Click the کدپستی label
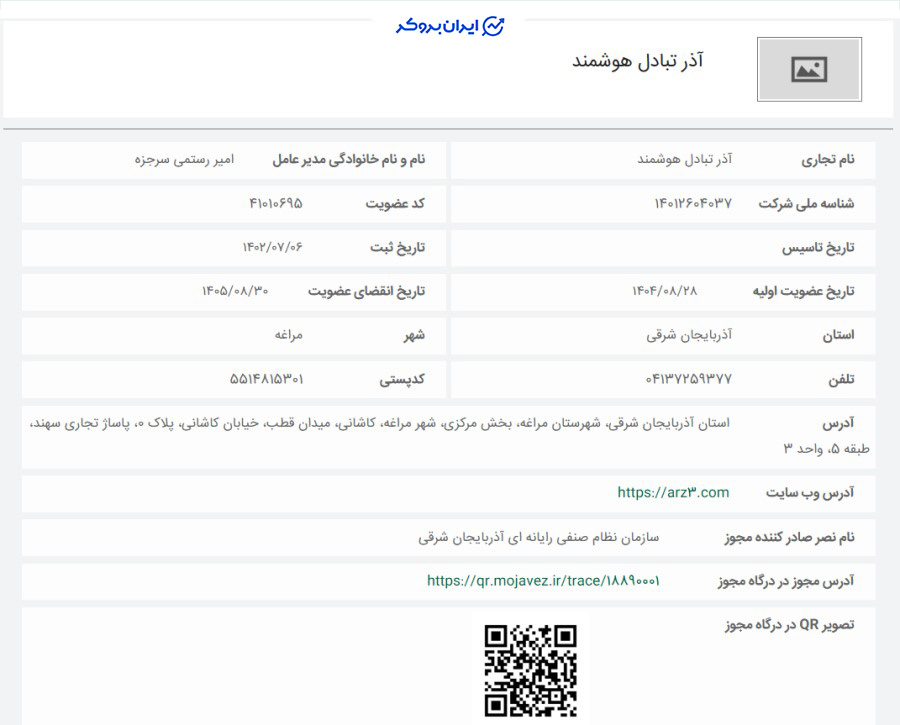The image size is (900, 725). (402, 379)
